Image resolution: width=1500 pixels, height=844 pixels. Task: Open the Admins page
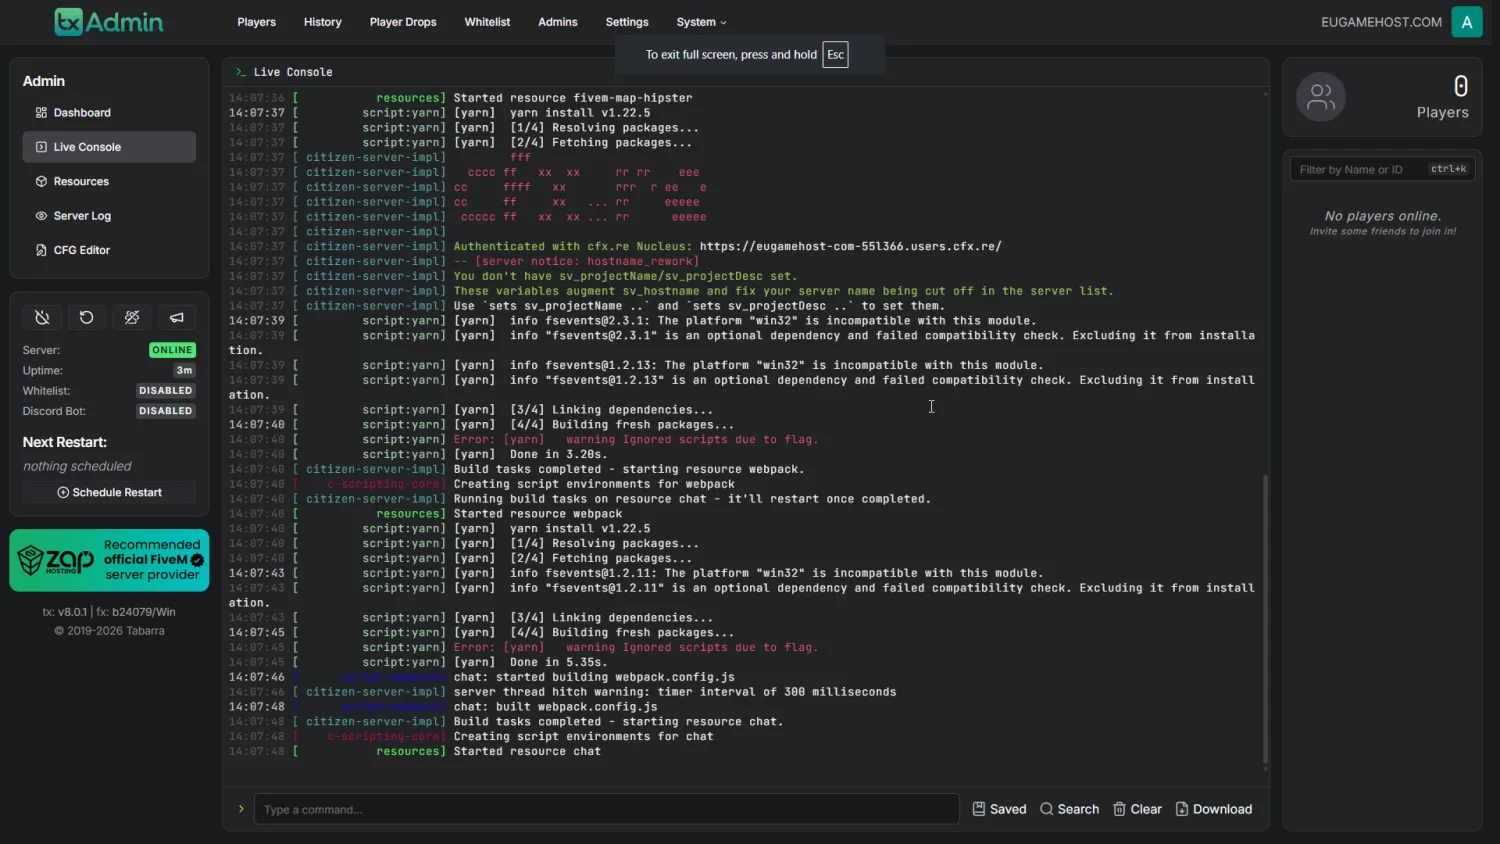pos(558,22)
